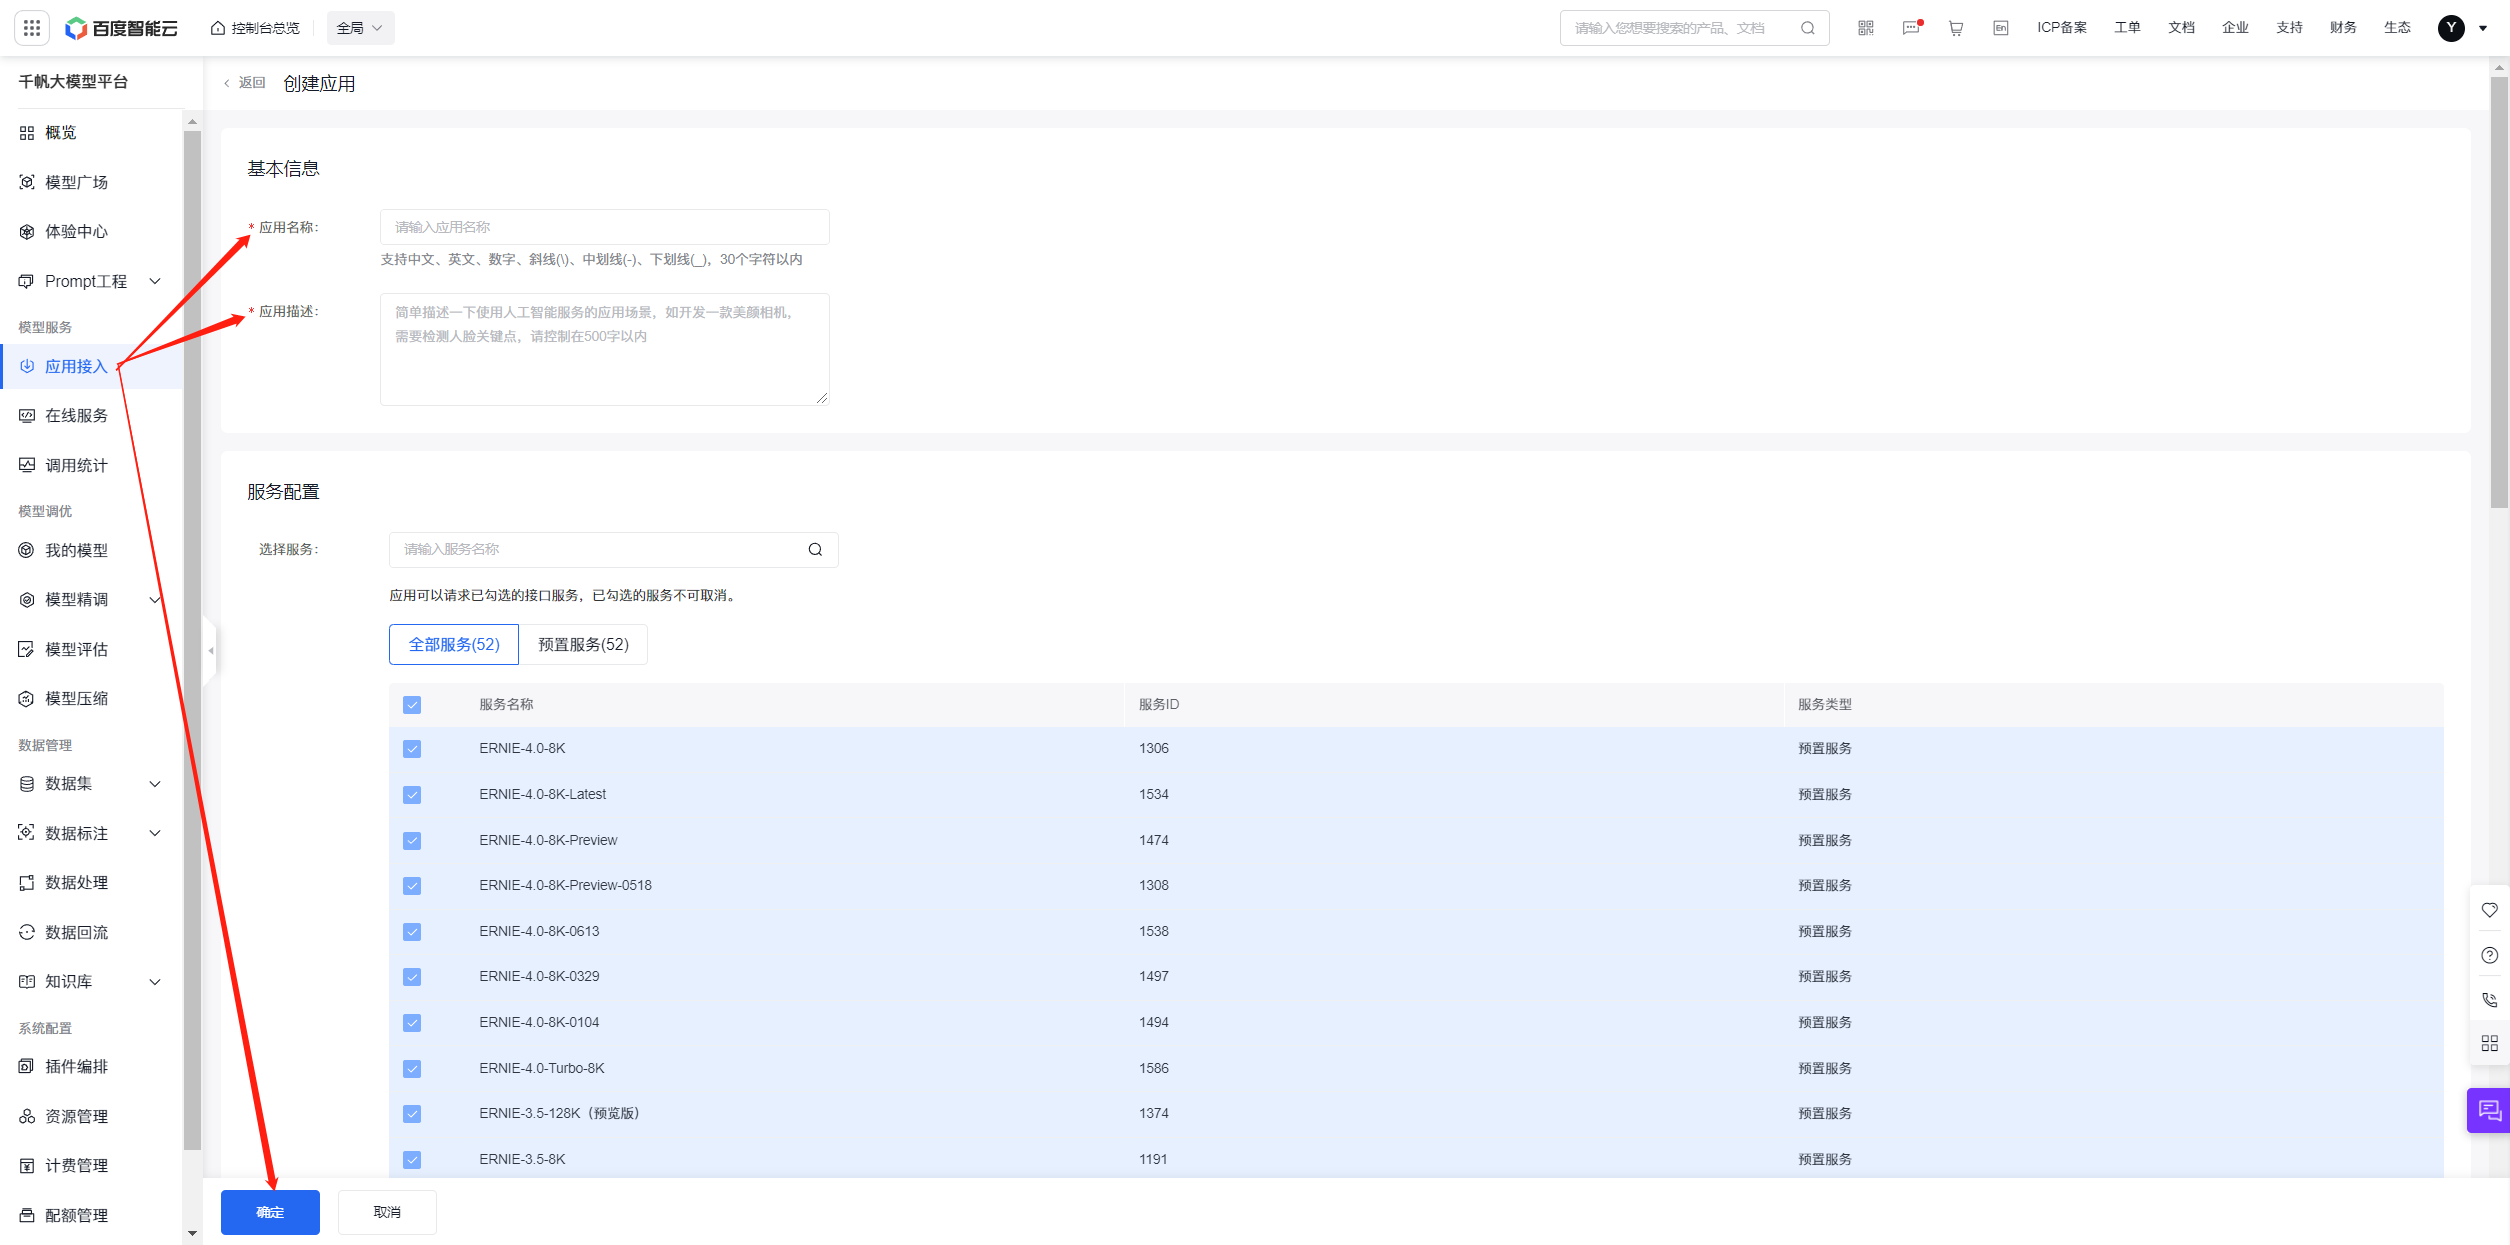Open the help question-mark icon on right
The width and height of the screenshot is (2510, 1245).
[x=2489, y=955]
